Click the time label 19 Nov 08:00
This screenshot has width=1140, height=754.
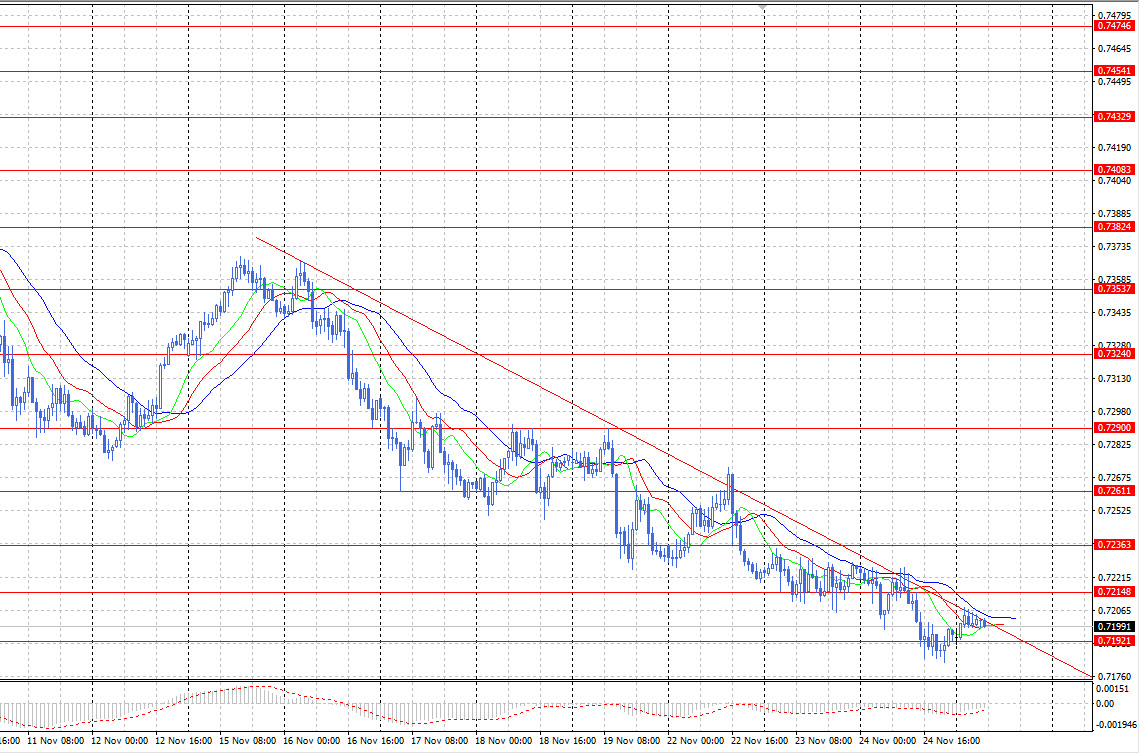click(x=631, y=741)
